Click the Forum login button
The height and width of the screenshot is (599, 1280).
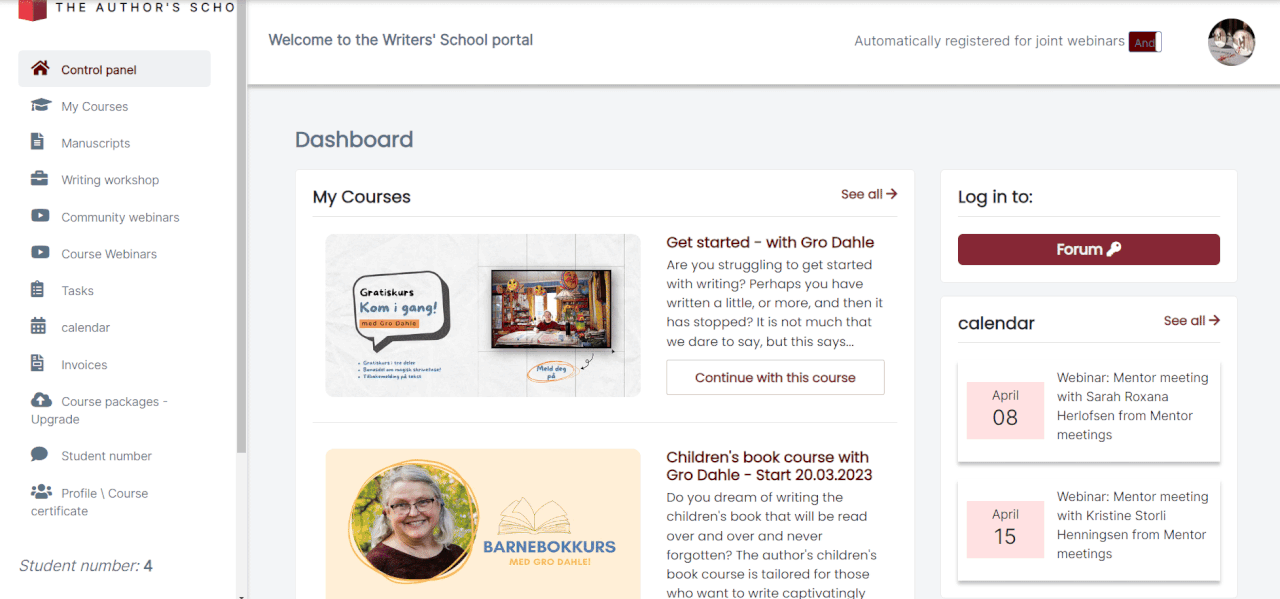[x=1089, y=250]
